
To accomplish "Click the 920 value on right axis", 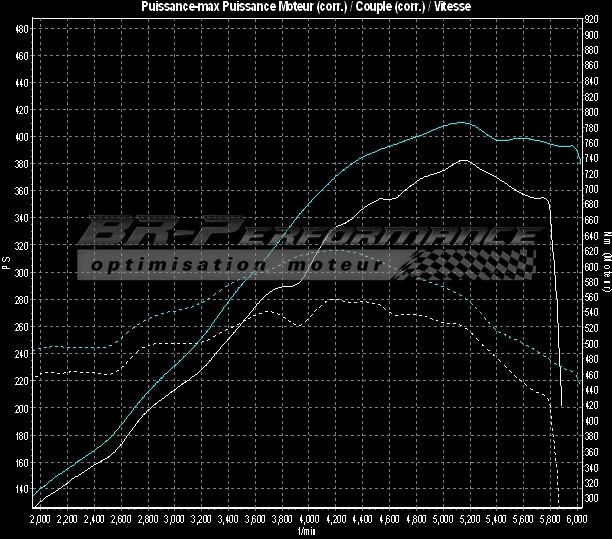I will coord(593,20).
